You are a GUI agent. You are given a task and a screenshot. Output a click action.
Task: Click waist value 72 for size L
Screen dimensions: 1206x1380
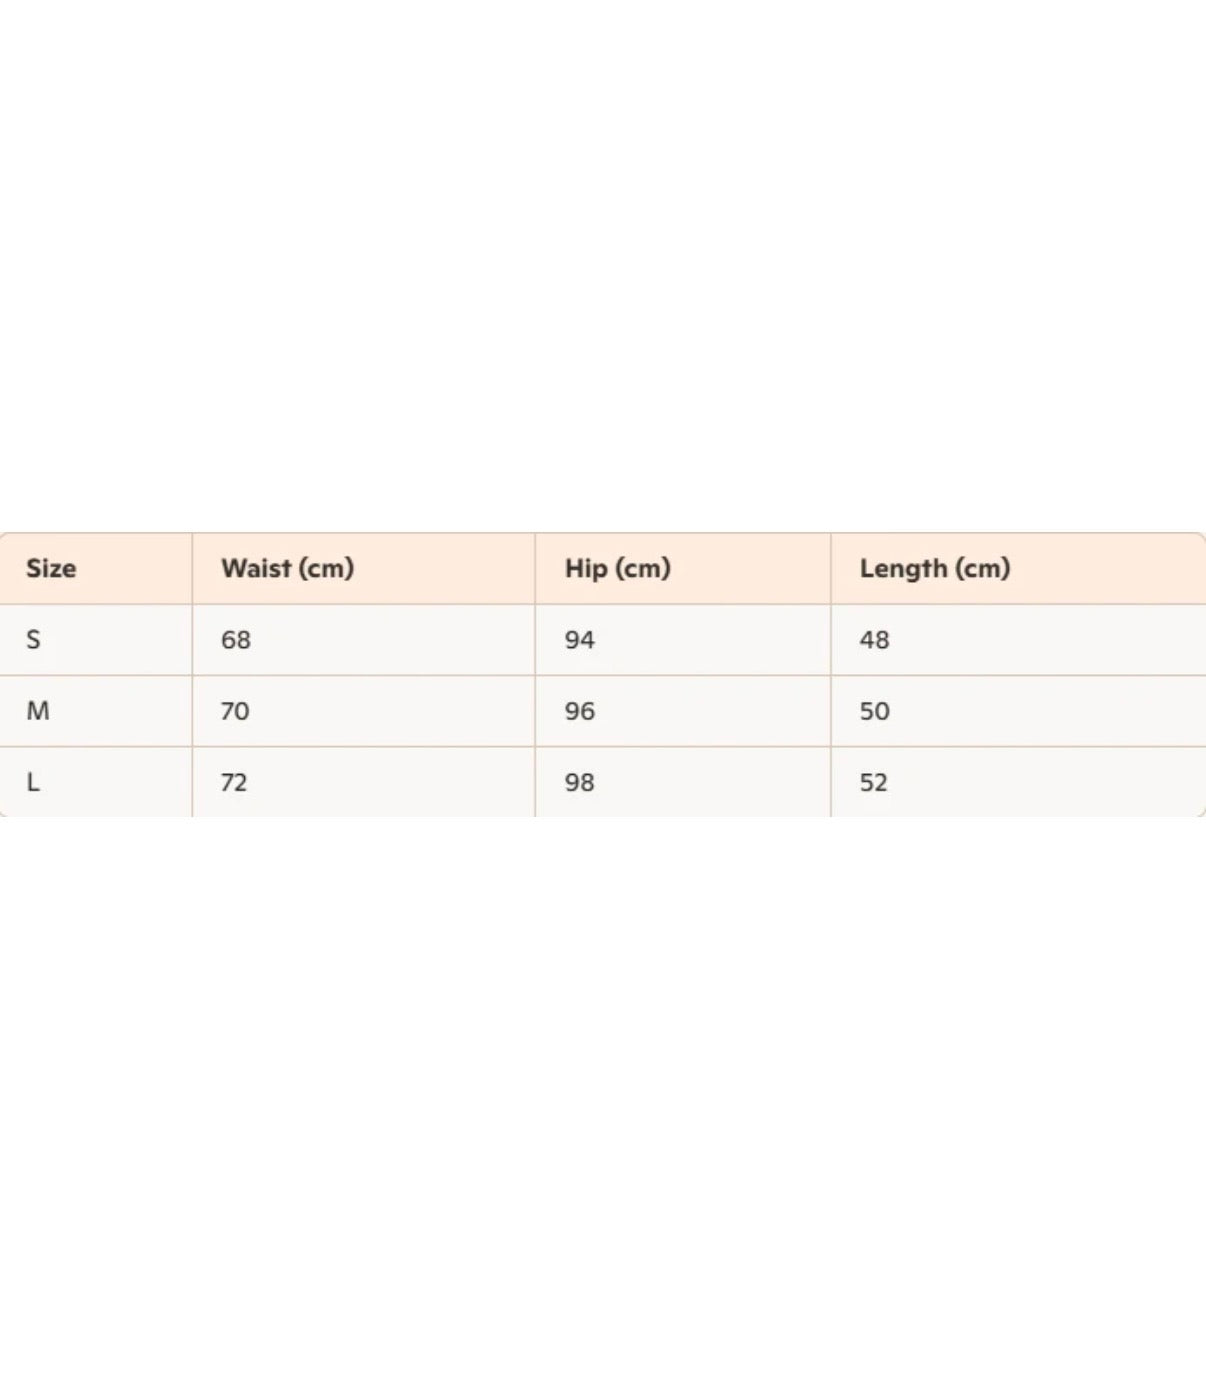(x=234, y=782)
